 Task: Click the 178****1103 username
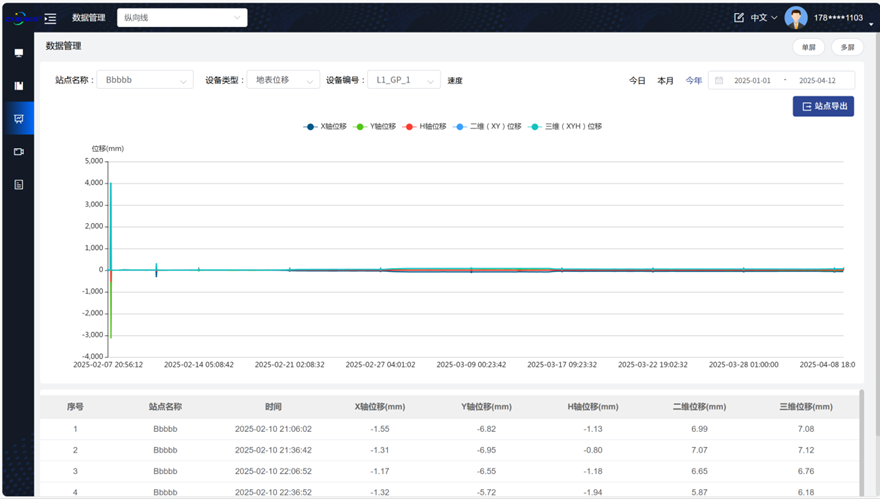838,18
